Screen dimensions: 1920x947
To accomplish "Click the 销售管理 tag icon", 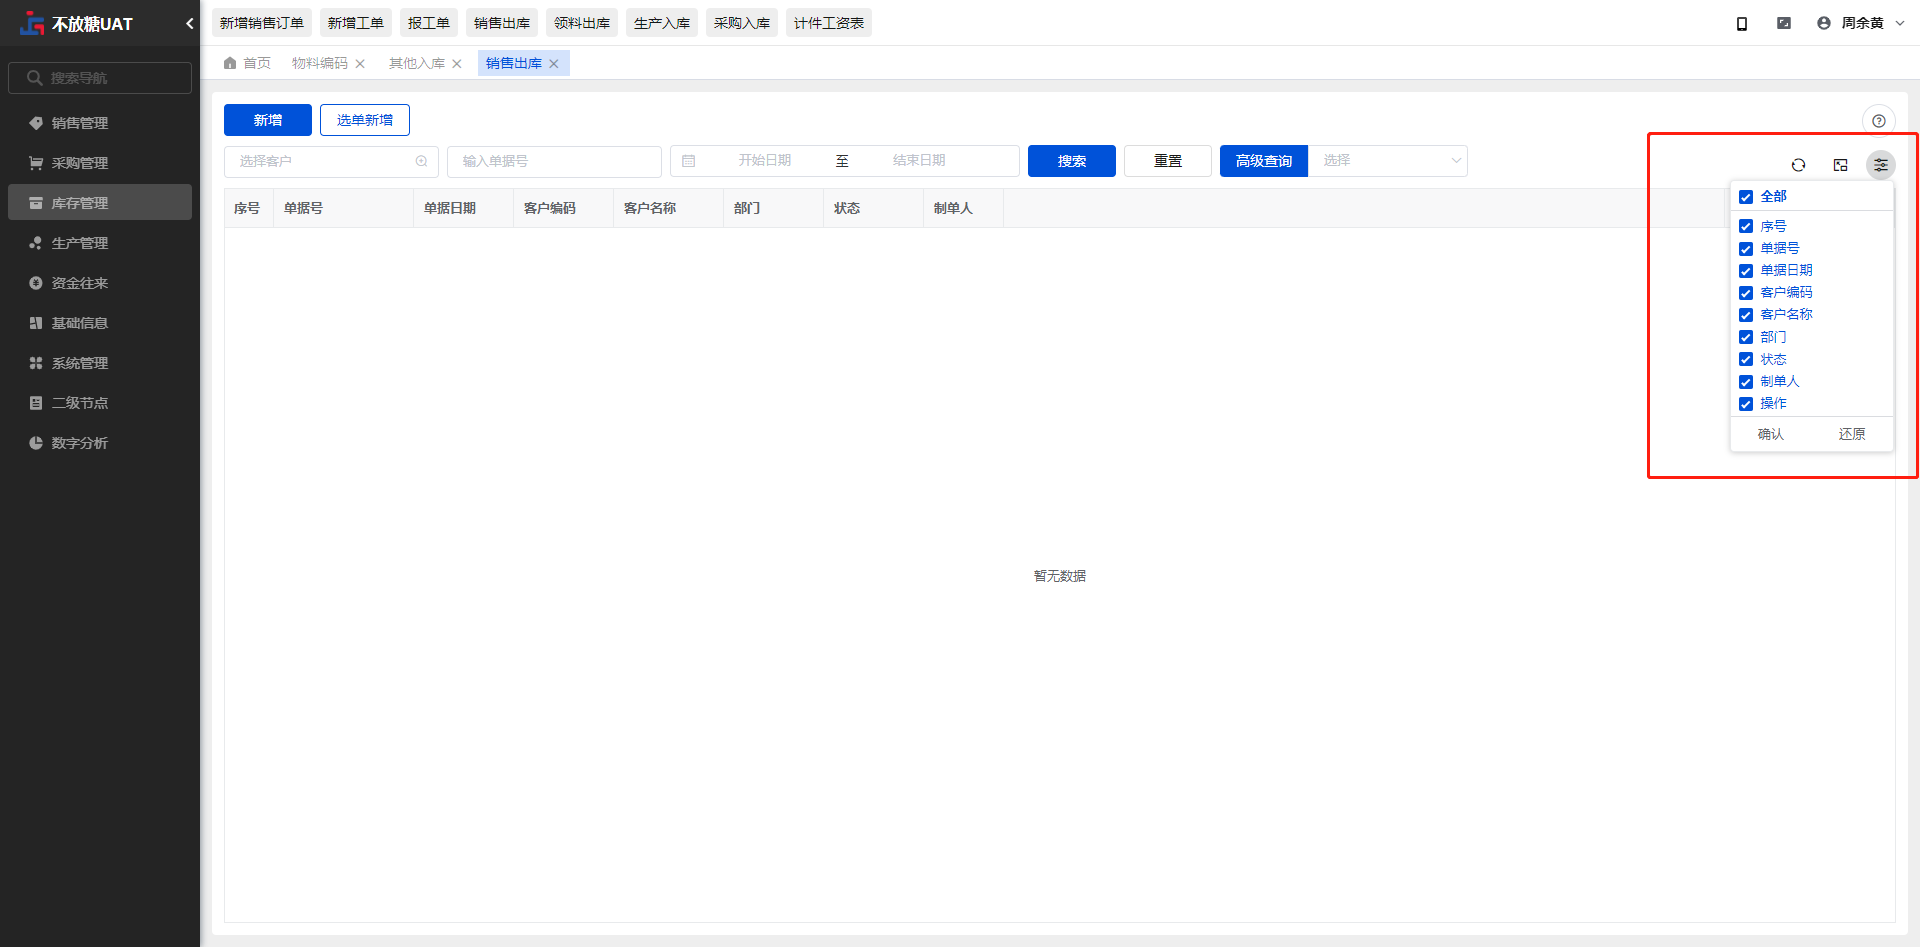I will point(36,123).
